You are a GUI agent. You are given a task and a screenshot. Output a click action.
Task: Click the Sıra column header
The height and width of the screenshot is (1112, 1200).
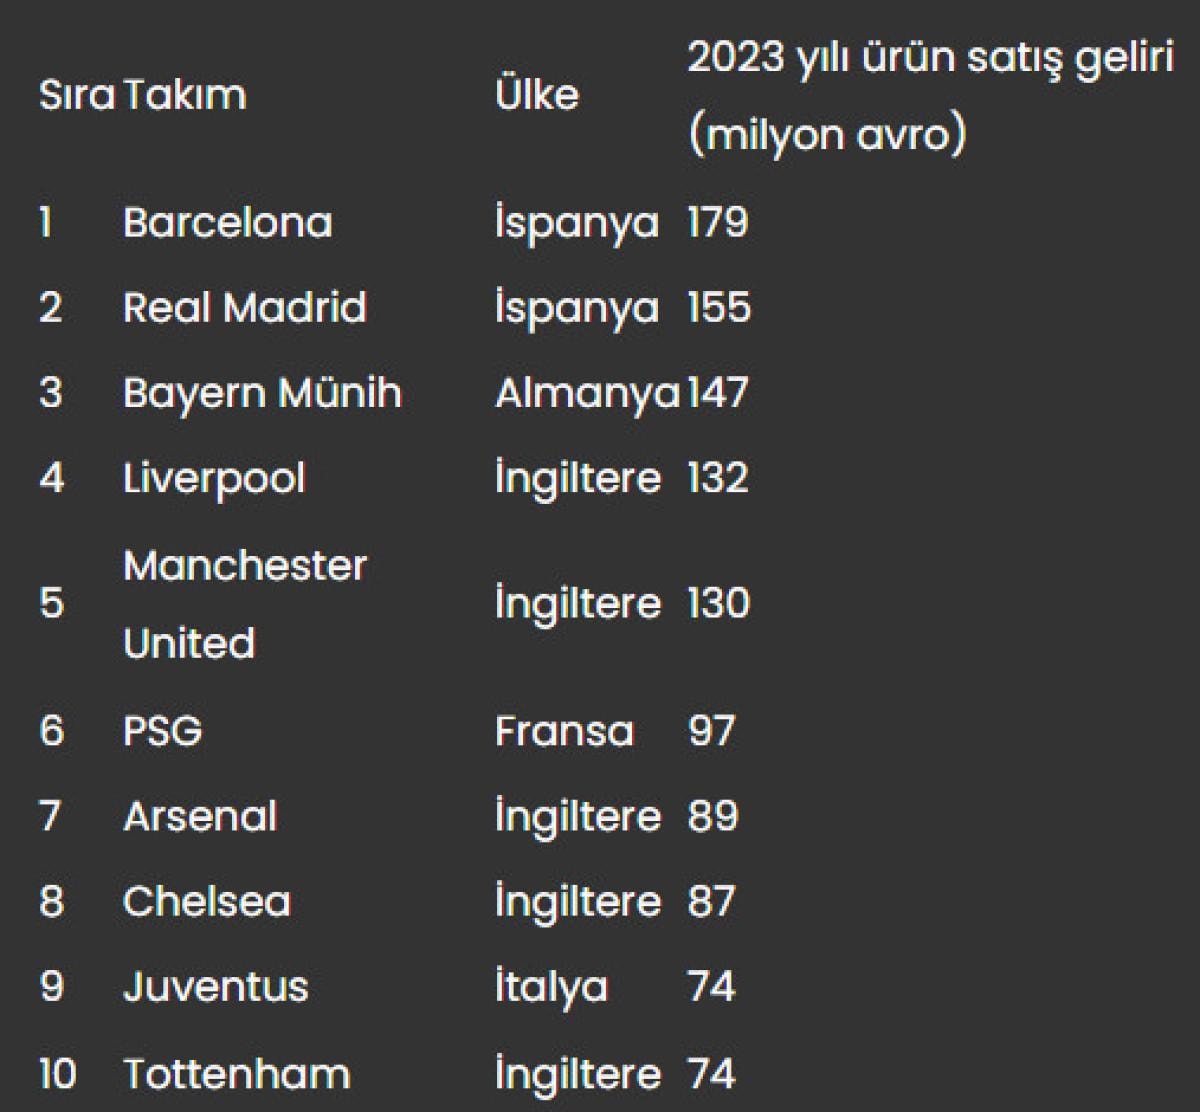pyautogui.click(x=76, y=95)
